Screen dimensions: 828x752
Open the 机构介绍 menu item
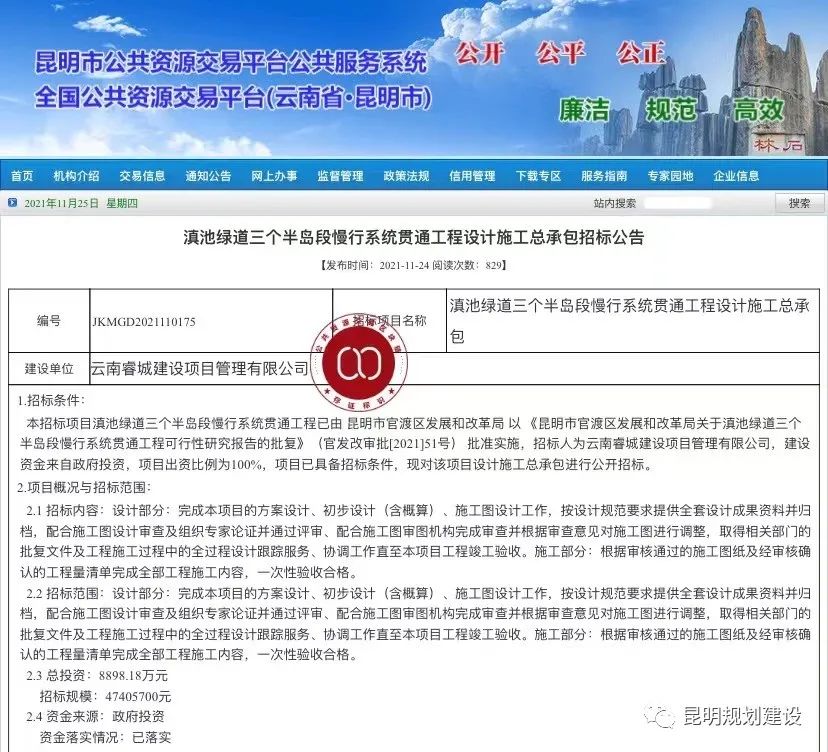(77, 176)
